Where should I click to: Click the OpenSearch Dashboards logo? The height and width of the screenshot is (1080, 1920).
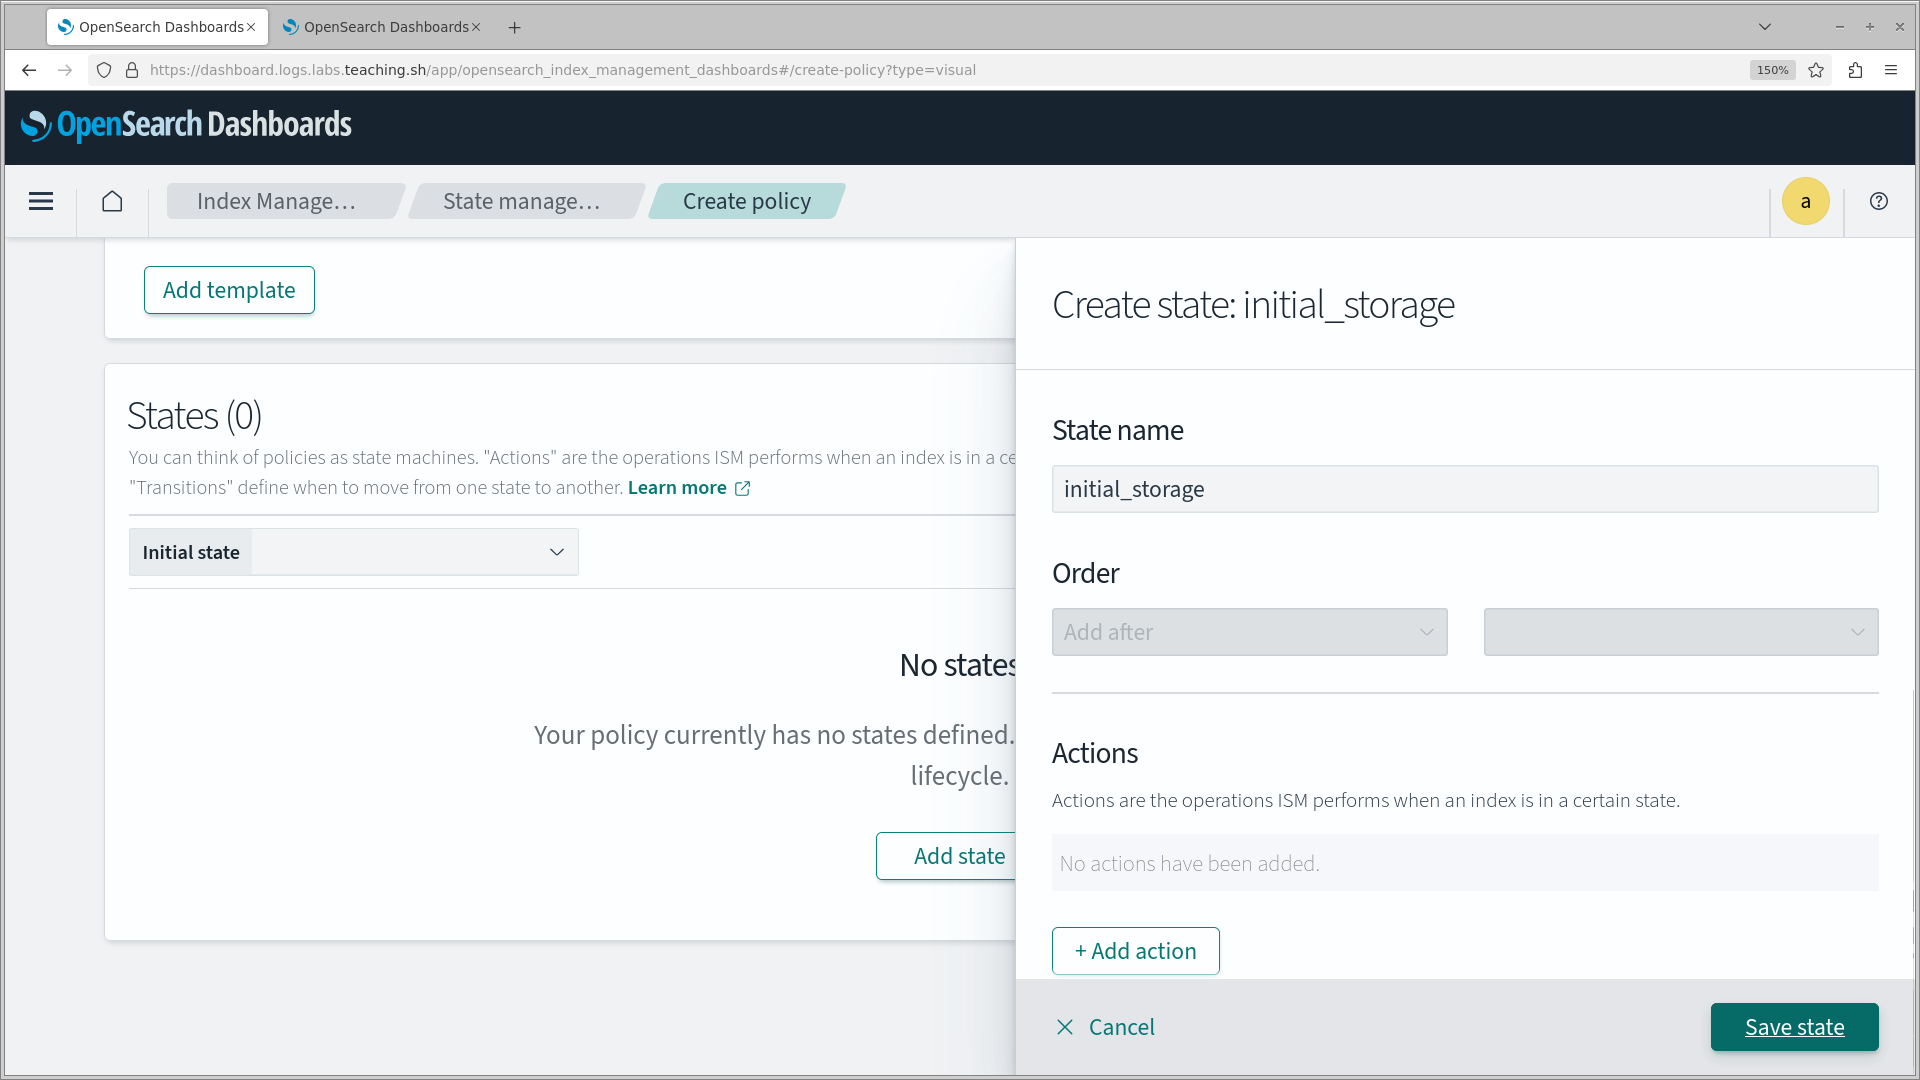click(186, 125)
